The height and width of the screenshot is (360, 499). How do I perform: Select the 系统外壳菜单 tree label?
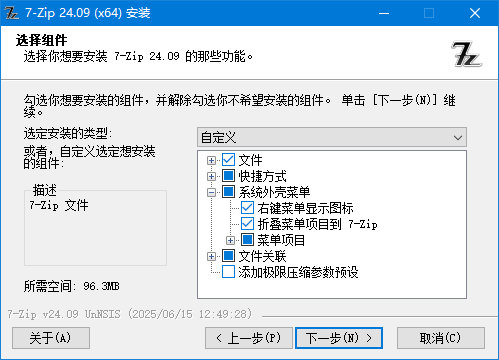274,192
